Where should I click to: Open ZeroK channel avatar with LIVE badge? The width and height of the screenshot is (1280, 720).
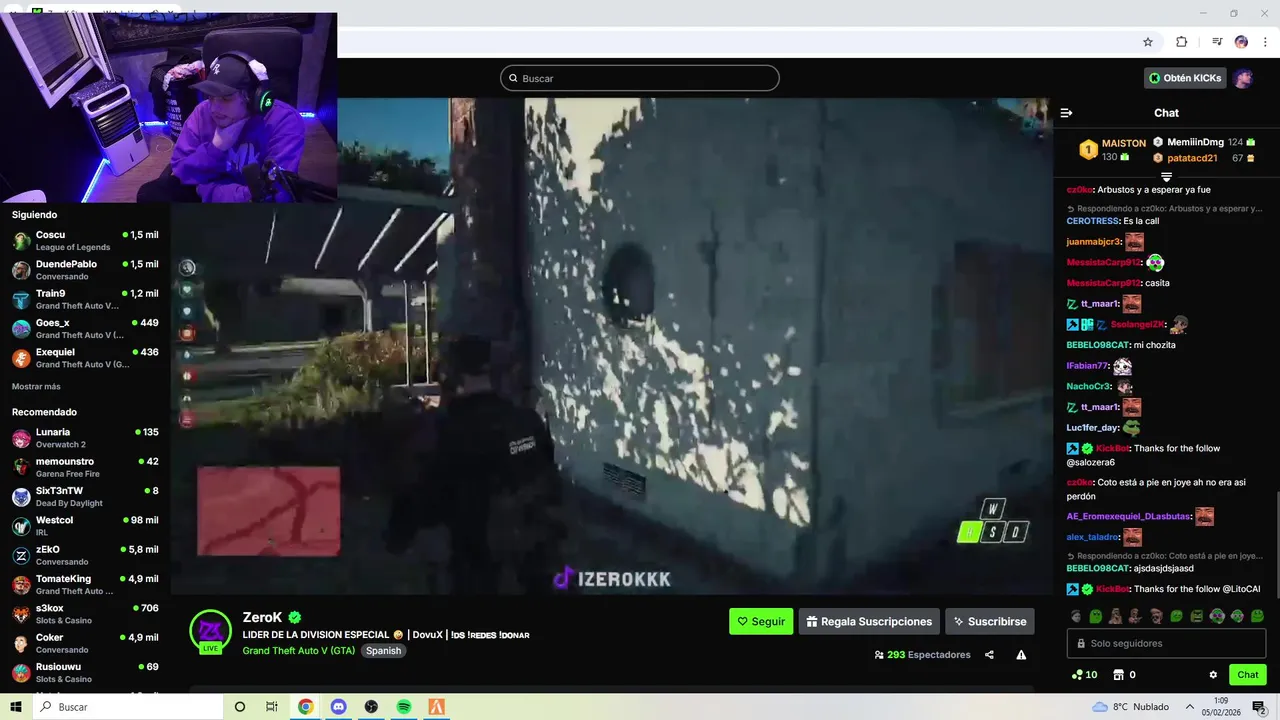pyautogui.click(x=210, y=631)
